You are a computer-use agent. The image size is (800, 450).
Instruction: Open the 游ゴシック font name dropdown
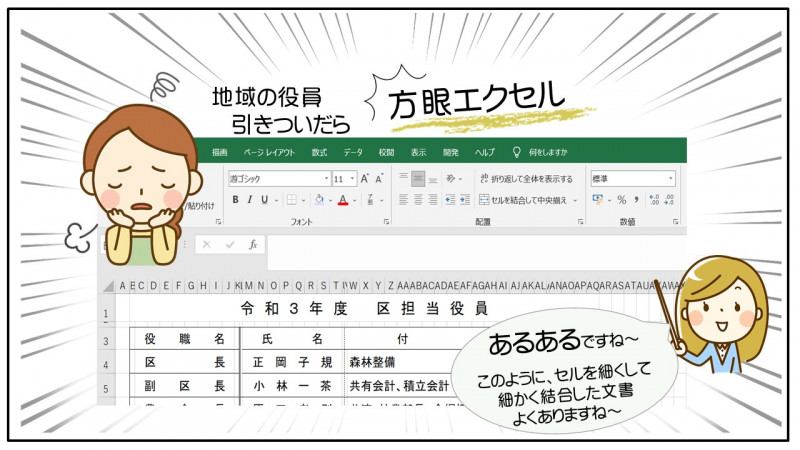(x=327, y=179)
